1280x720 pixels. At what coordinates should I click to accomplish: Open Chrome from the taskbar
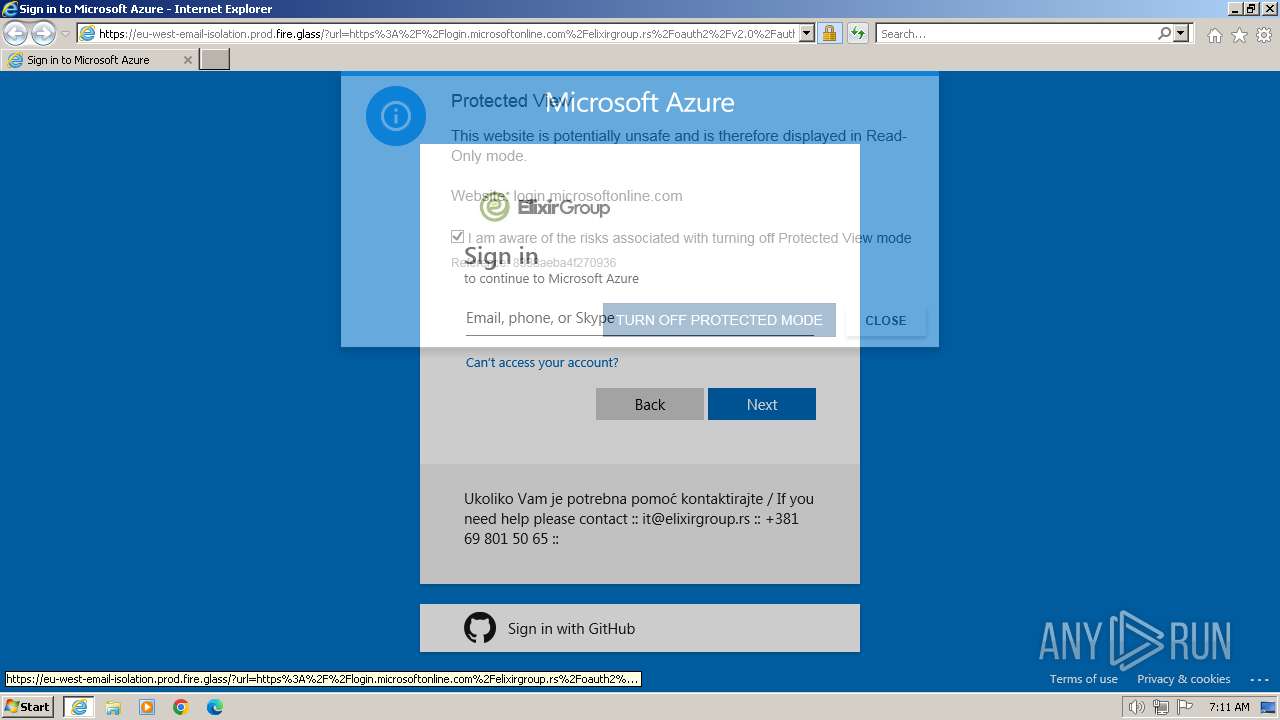point(181,707)
